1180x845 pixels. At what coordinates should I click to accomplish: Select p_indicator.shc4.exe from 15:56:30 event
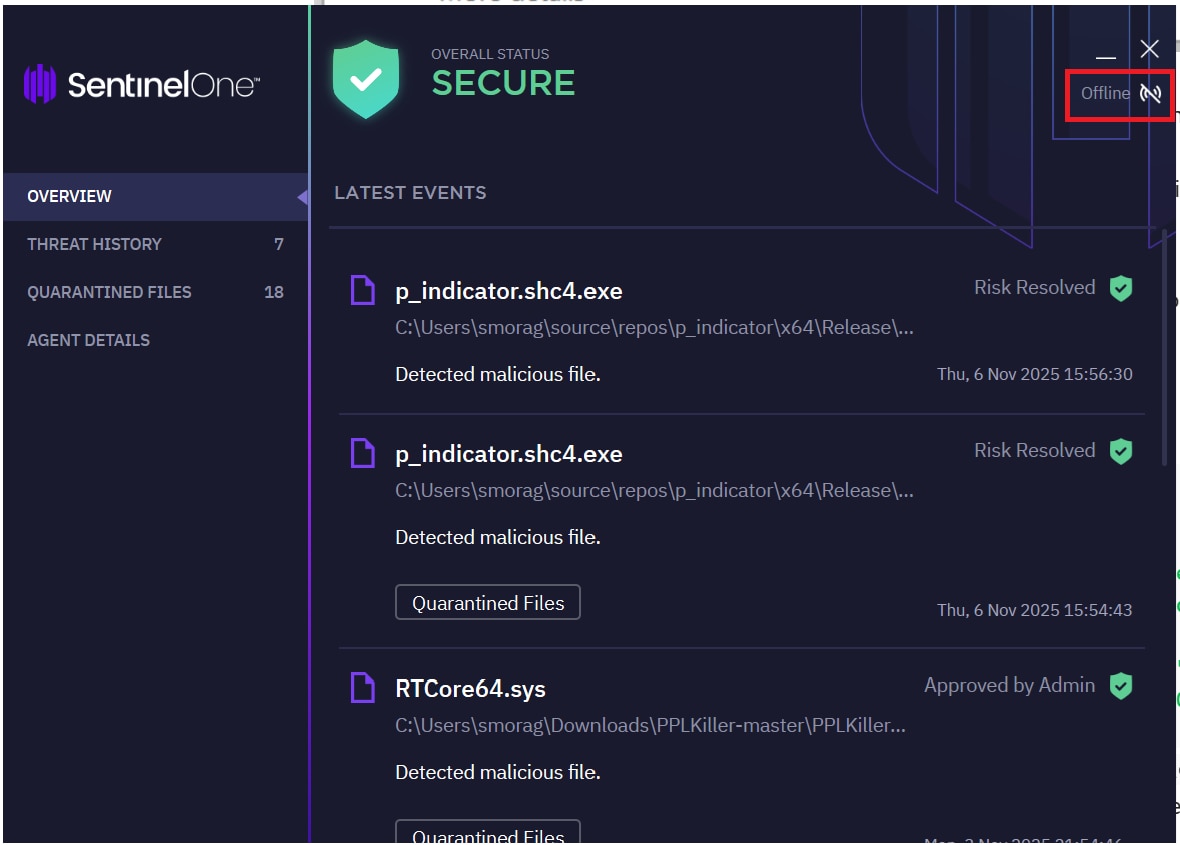[x=509, y=291]
